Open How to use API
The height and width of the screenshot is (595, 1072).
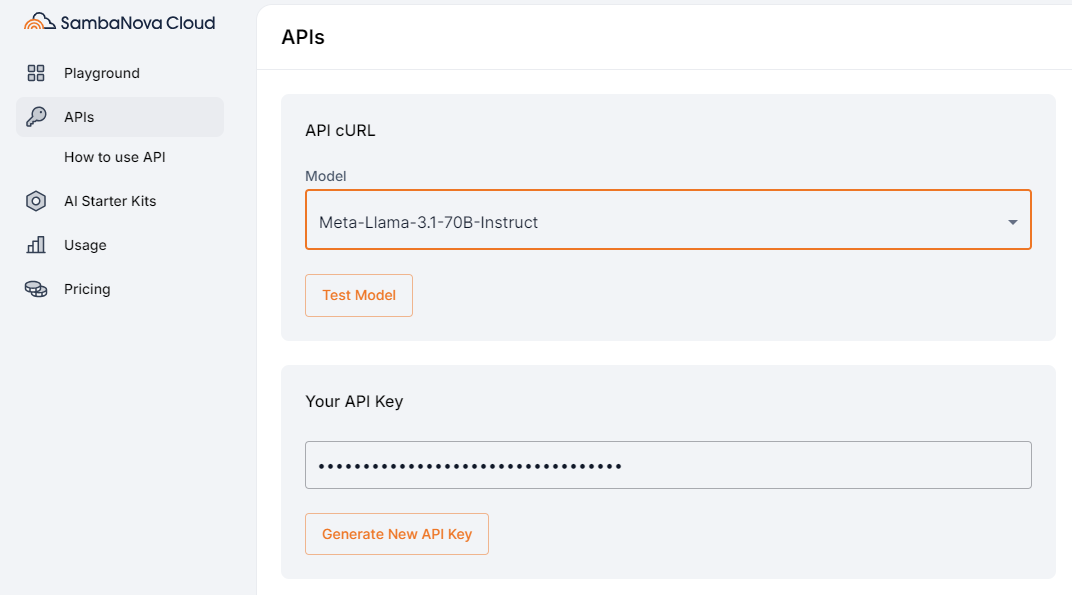pyautogui.click(x=115, y=157)
